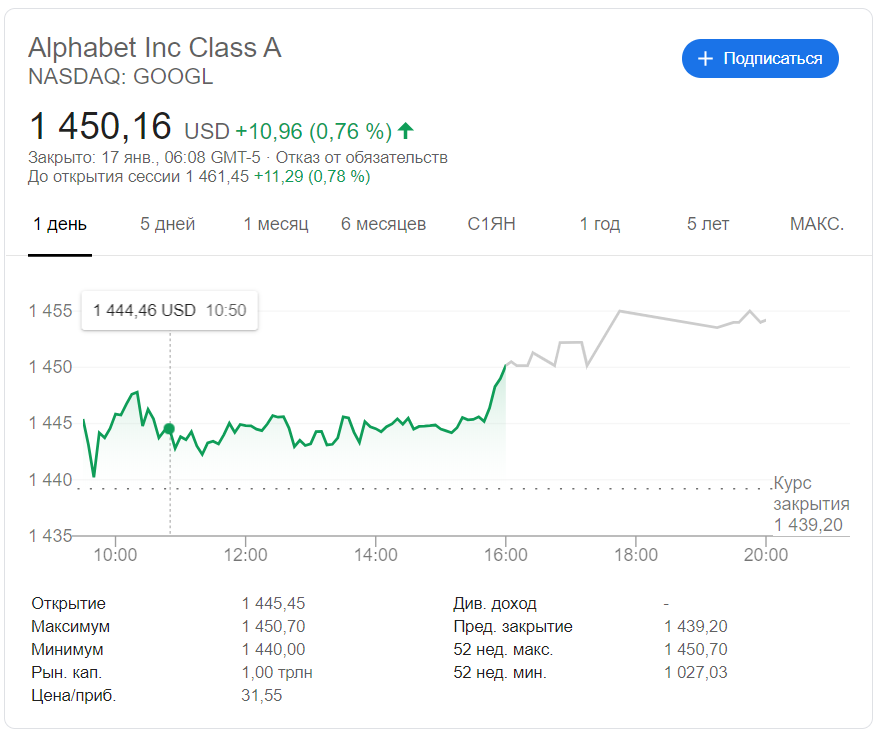
Task: Switch to the С1ЯН year-to-date tab
Action: [492, 224]
